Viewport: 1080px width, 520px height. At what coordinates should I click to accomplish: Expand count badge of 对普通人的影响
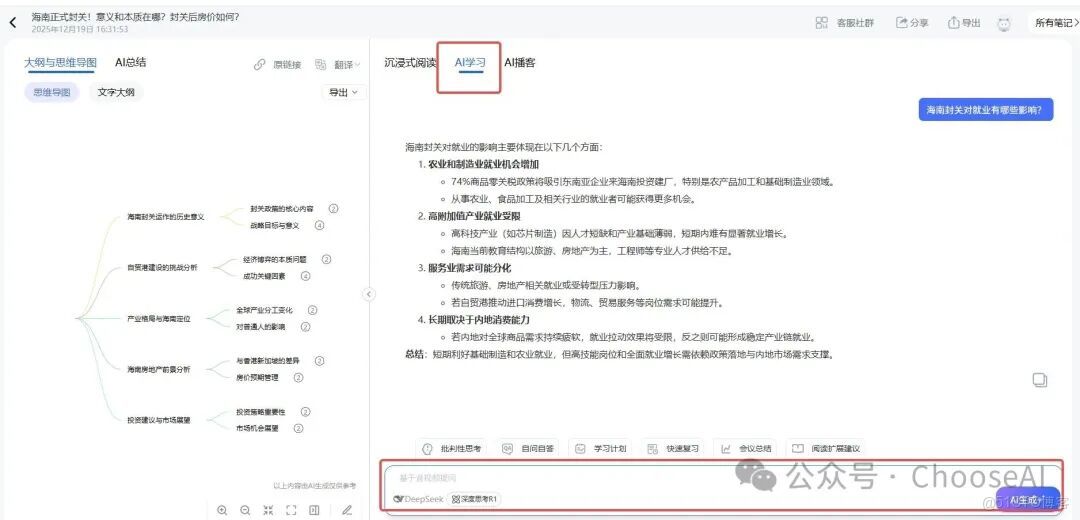(x=305, y=327)
